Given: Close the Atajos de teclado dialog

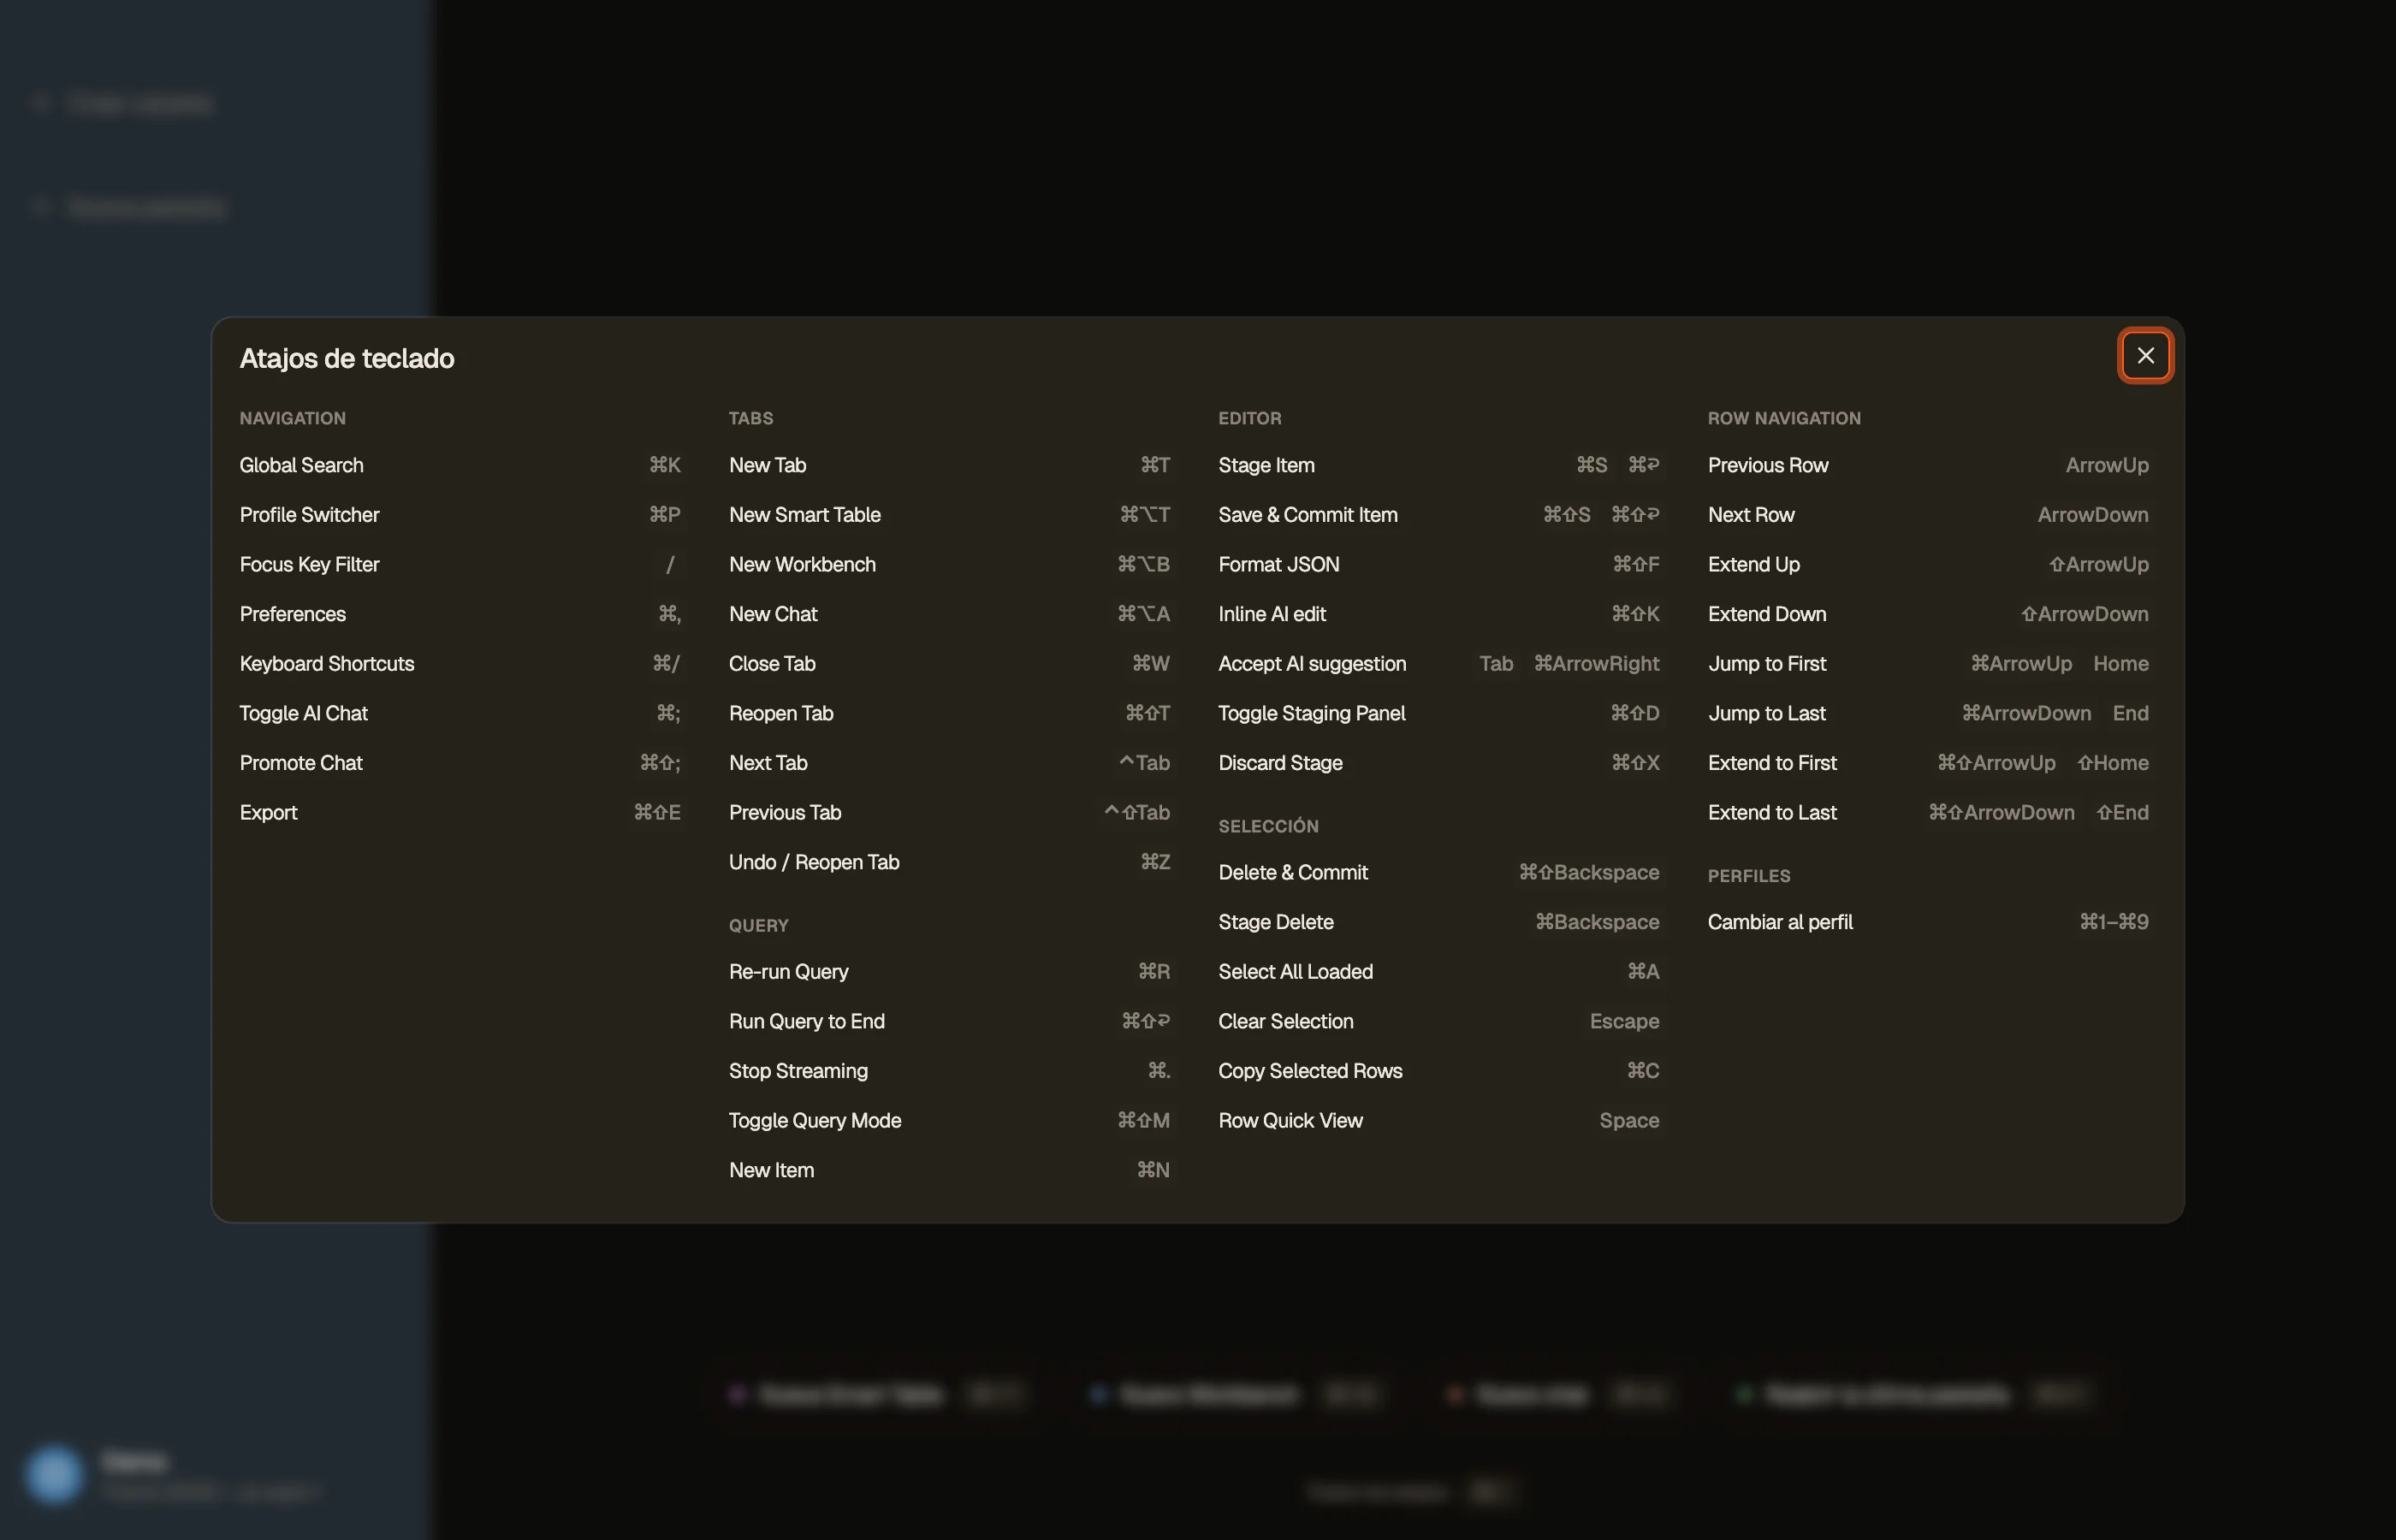Looking at the screenshot, I should tap(2145, 356).
